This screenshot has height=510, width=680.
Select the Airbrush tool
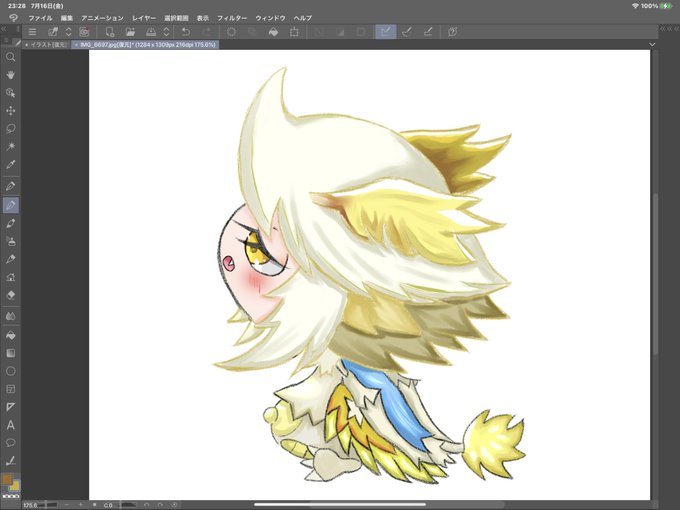click(x=10, y=241)
